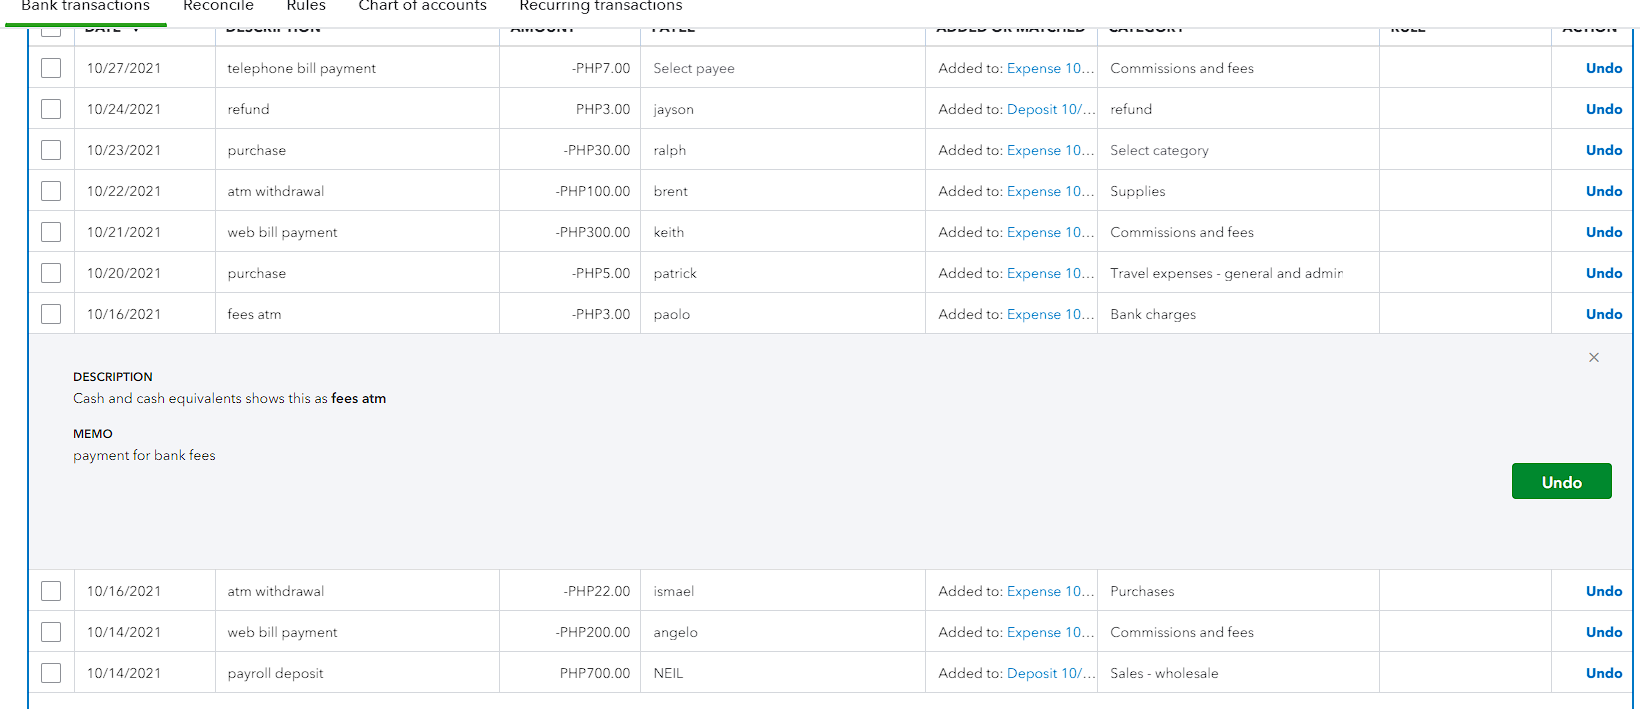Undo the telephone bill payment transaction
Viewport: 1640px width, 709px height.
pyautogui.click(x=1604, y=68)
